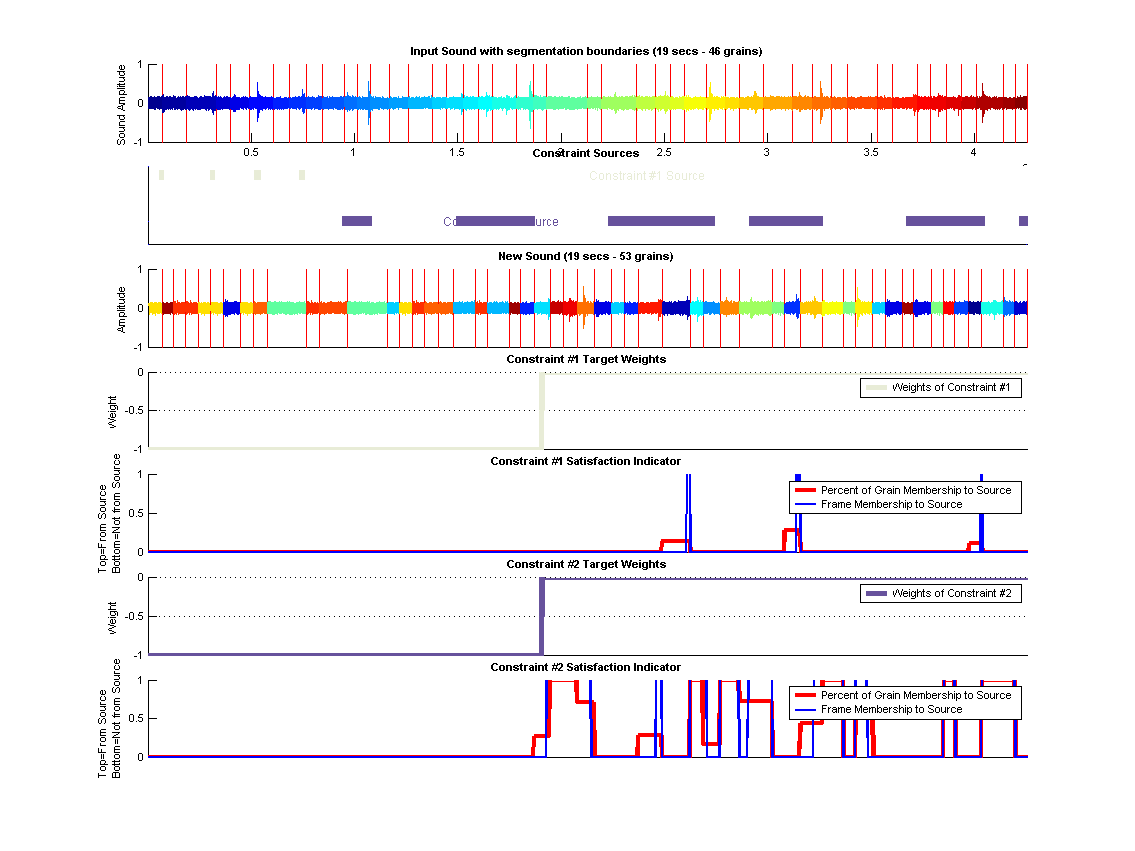
Task: Click the Amplitude y-axis label of New Sound plot
Action: (122, 309)
